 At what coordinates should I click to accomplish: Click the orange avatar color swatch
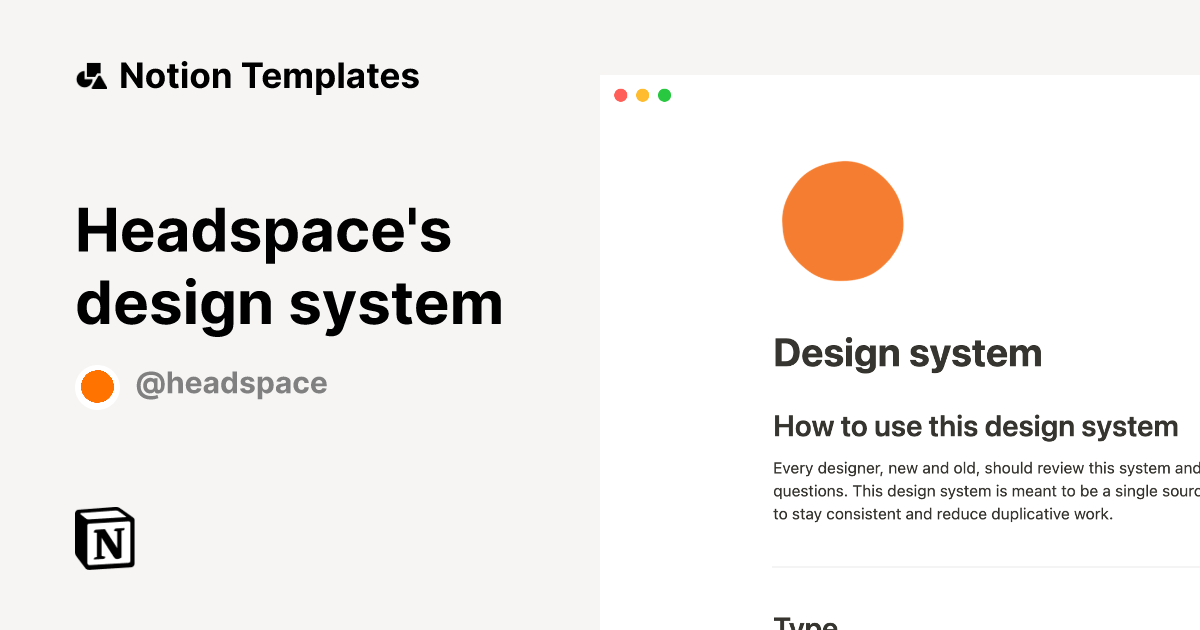pos(97,385)
